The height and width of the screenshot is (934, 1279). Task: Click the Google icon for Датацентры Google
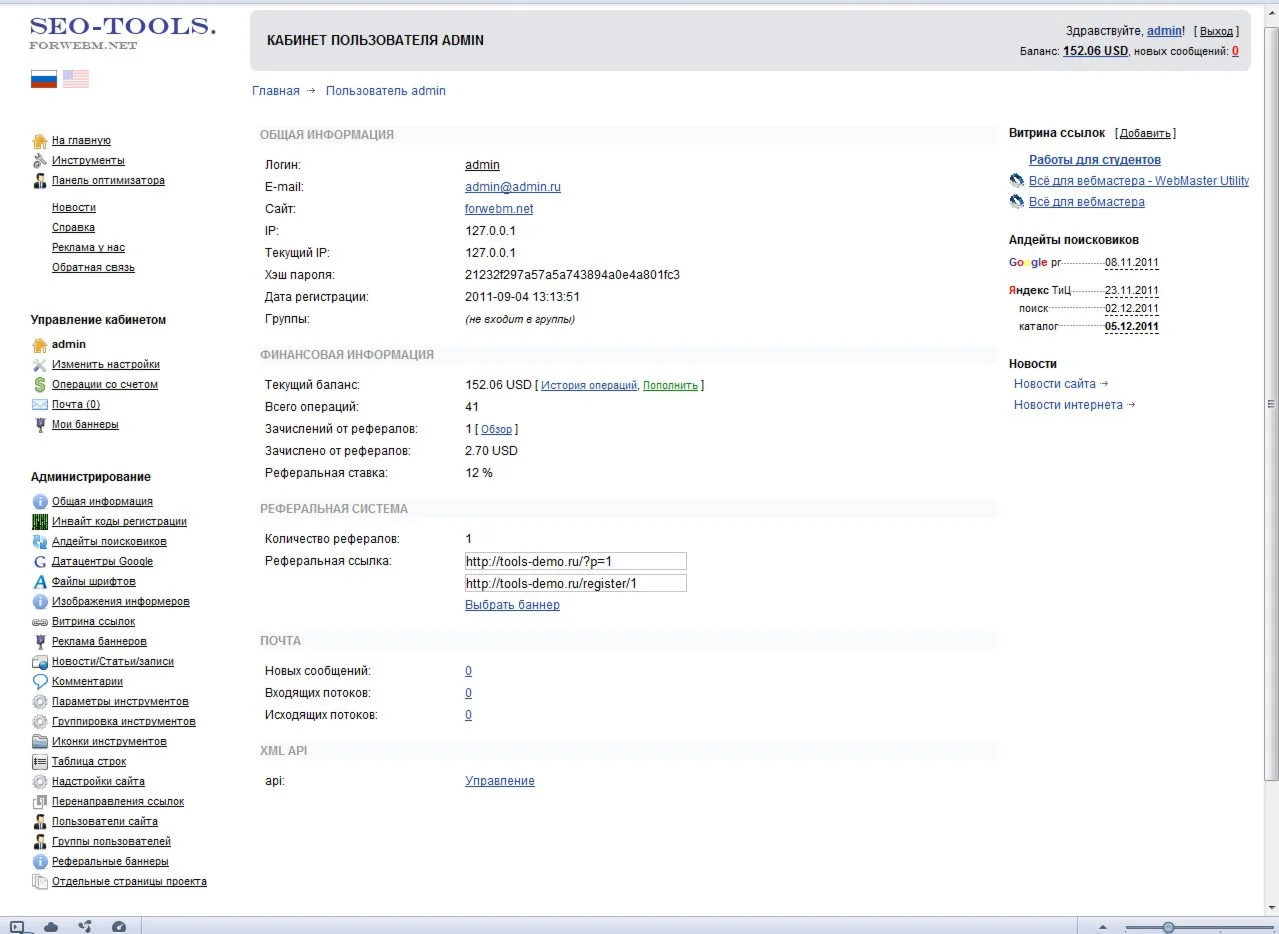point(40,562)
